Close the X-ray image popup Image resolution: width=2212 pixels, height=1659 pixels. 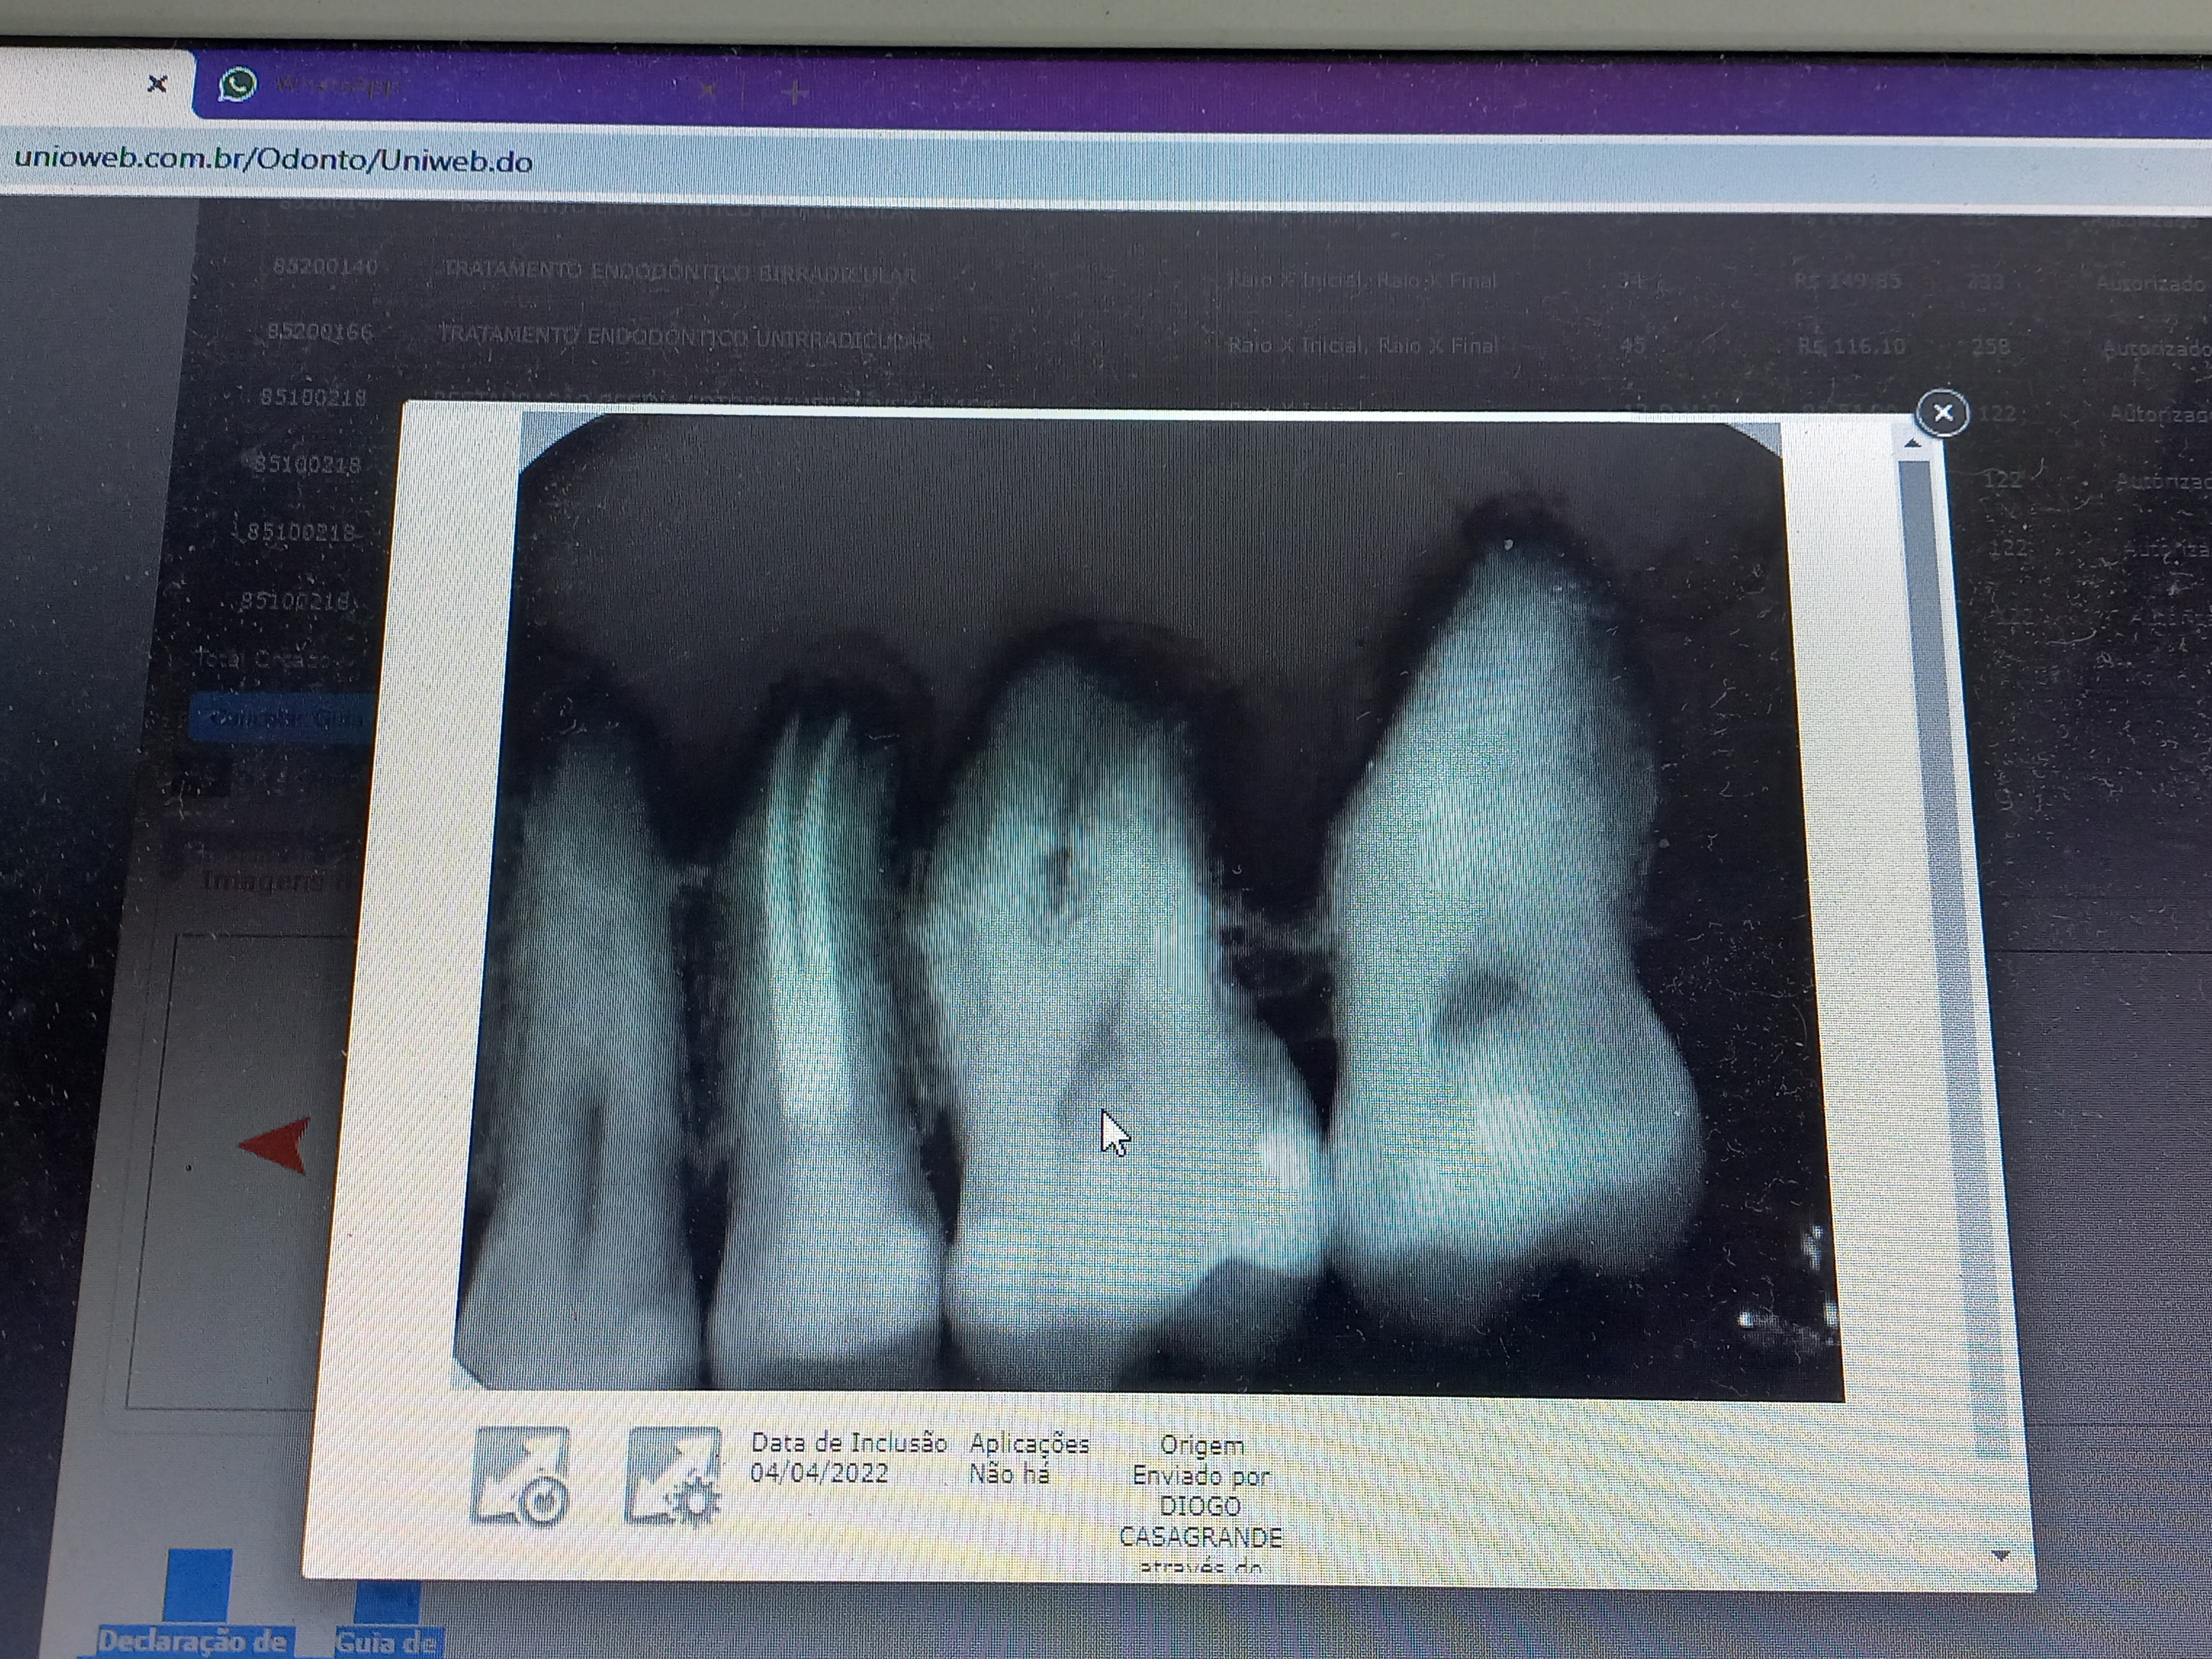coord(1942,413)
